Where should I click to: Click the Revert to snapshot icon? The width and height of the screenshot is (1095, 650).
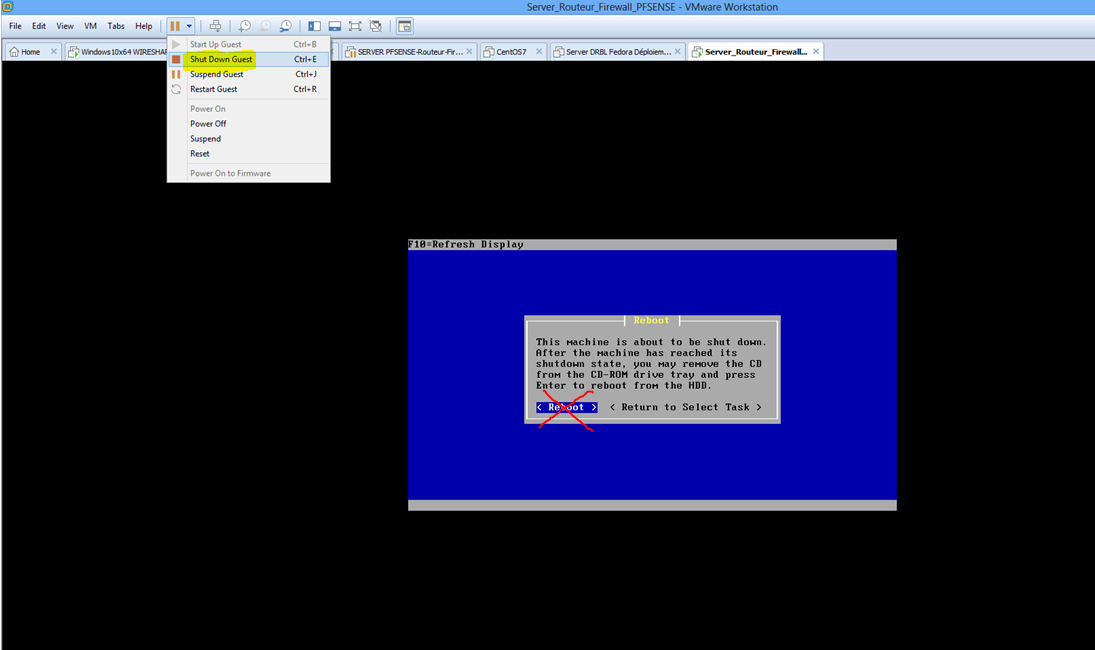coord(265,26)
